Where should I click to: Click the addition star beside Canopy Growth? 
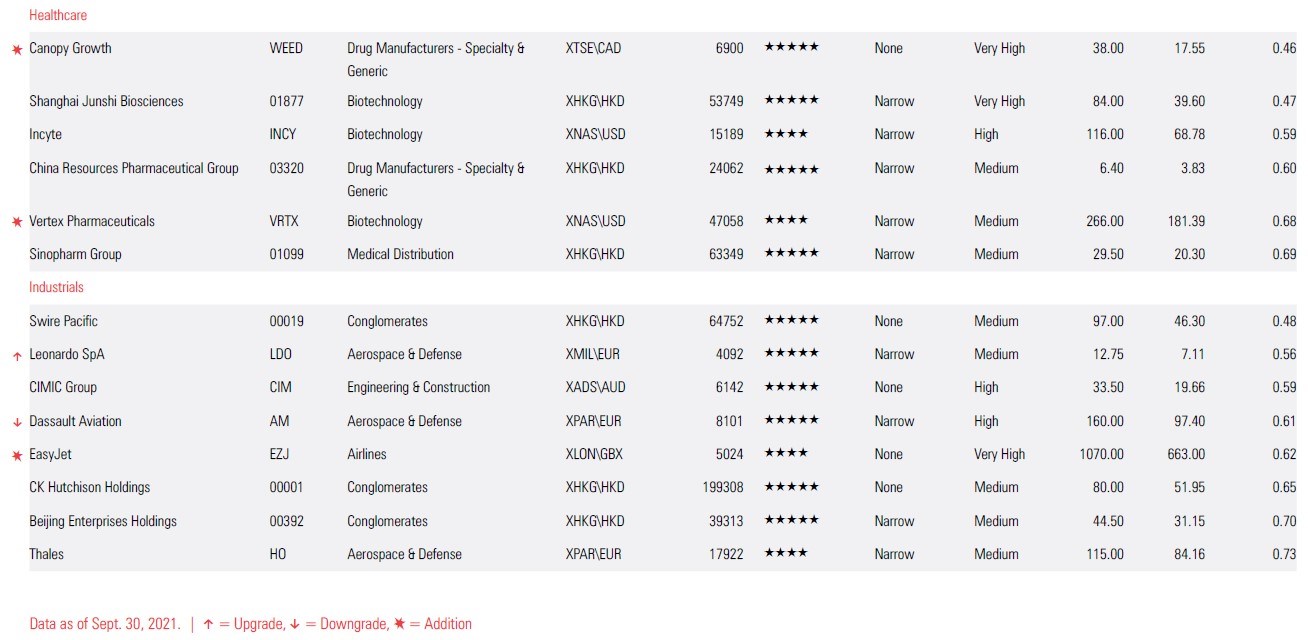[17, 49]
